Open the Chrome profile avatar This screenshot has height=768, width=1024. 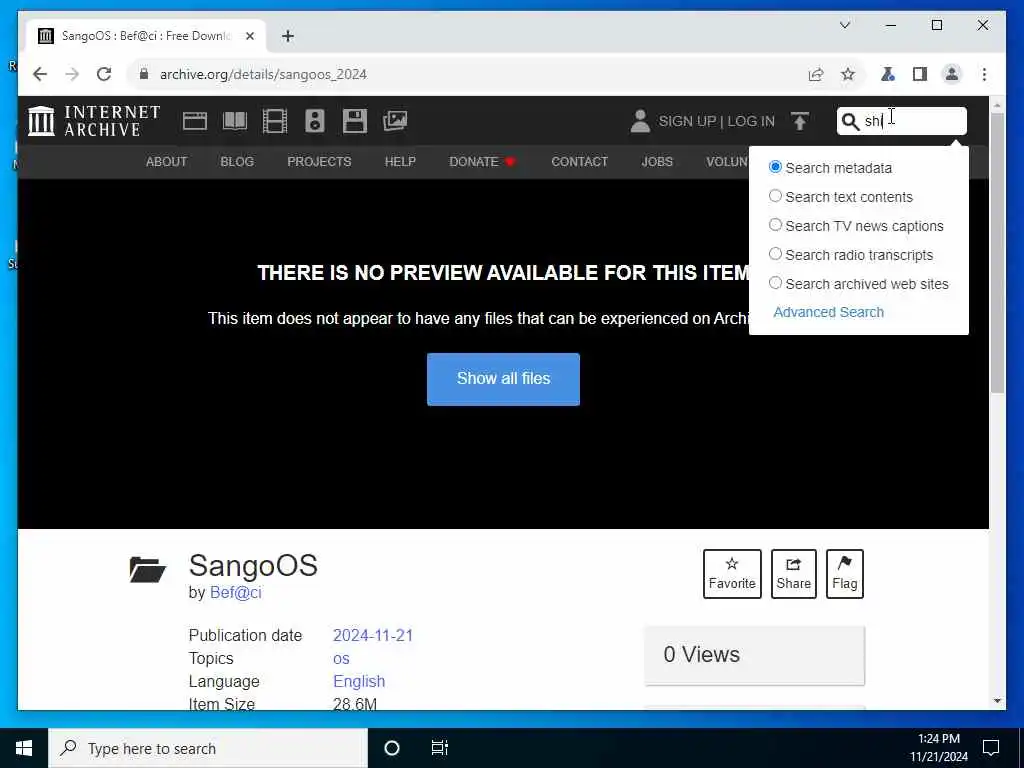(952, 74)
